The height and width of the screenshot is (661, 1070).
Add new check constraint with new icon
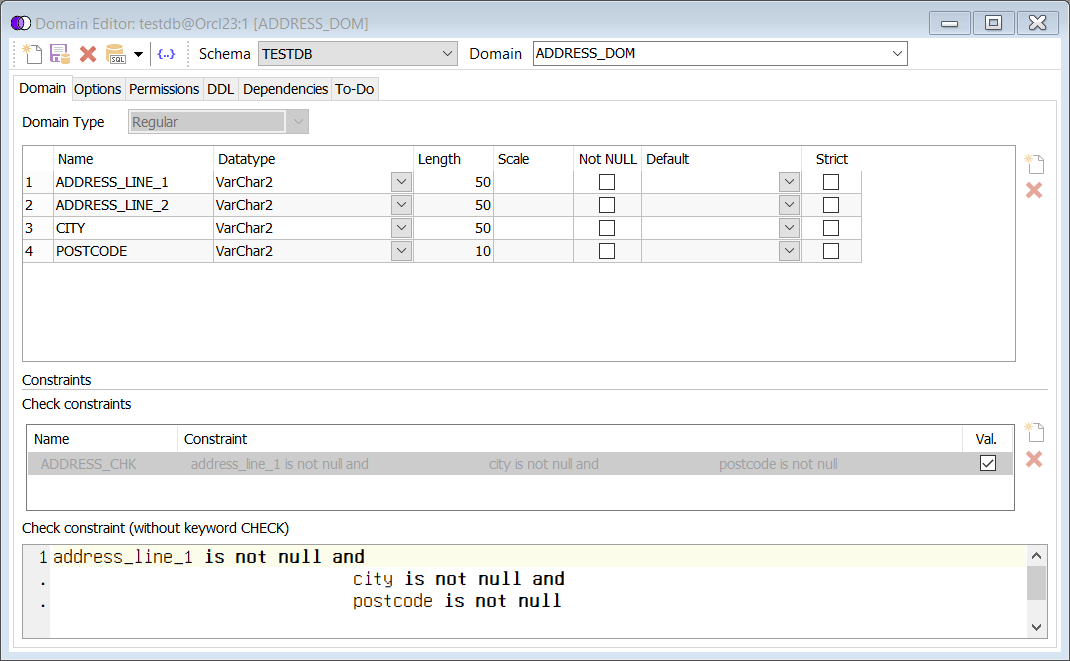(1034, 433)
